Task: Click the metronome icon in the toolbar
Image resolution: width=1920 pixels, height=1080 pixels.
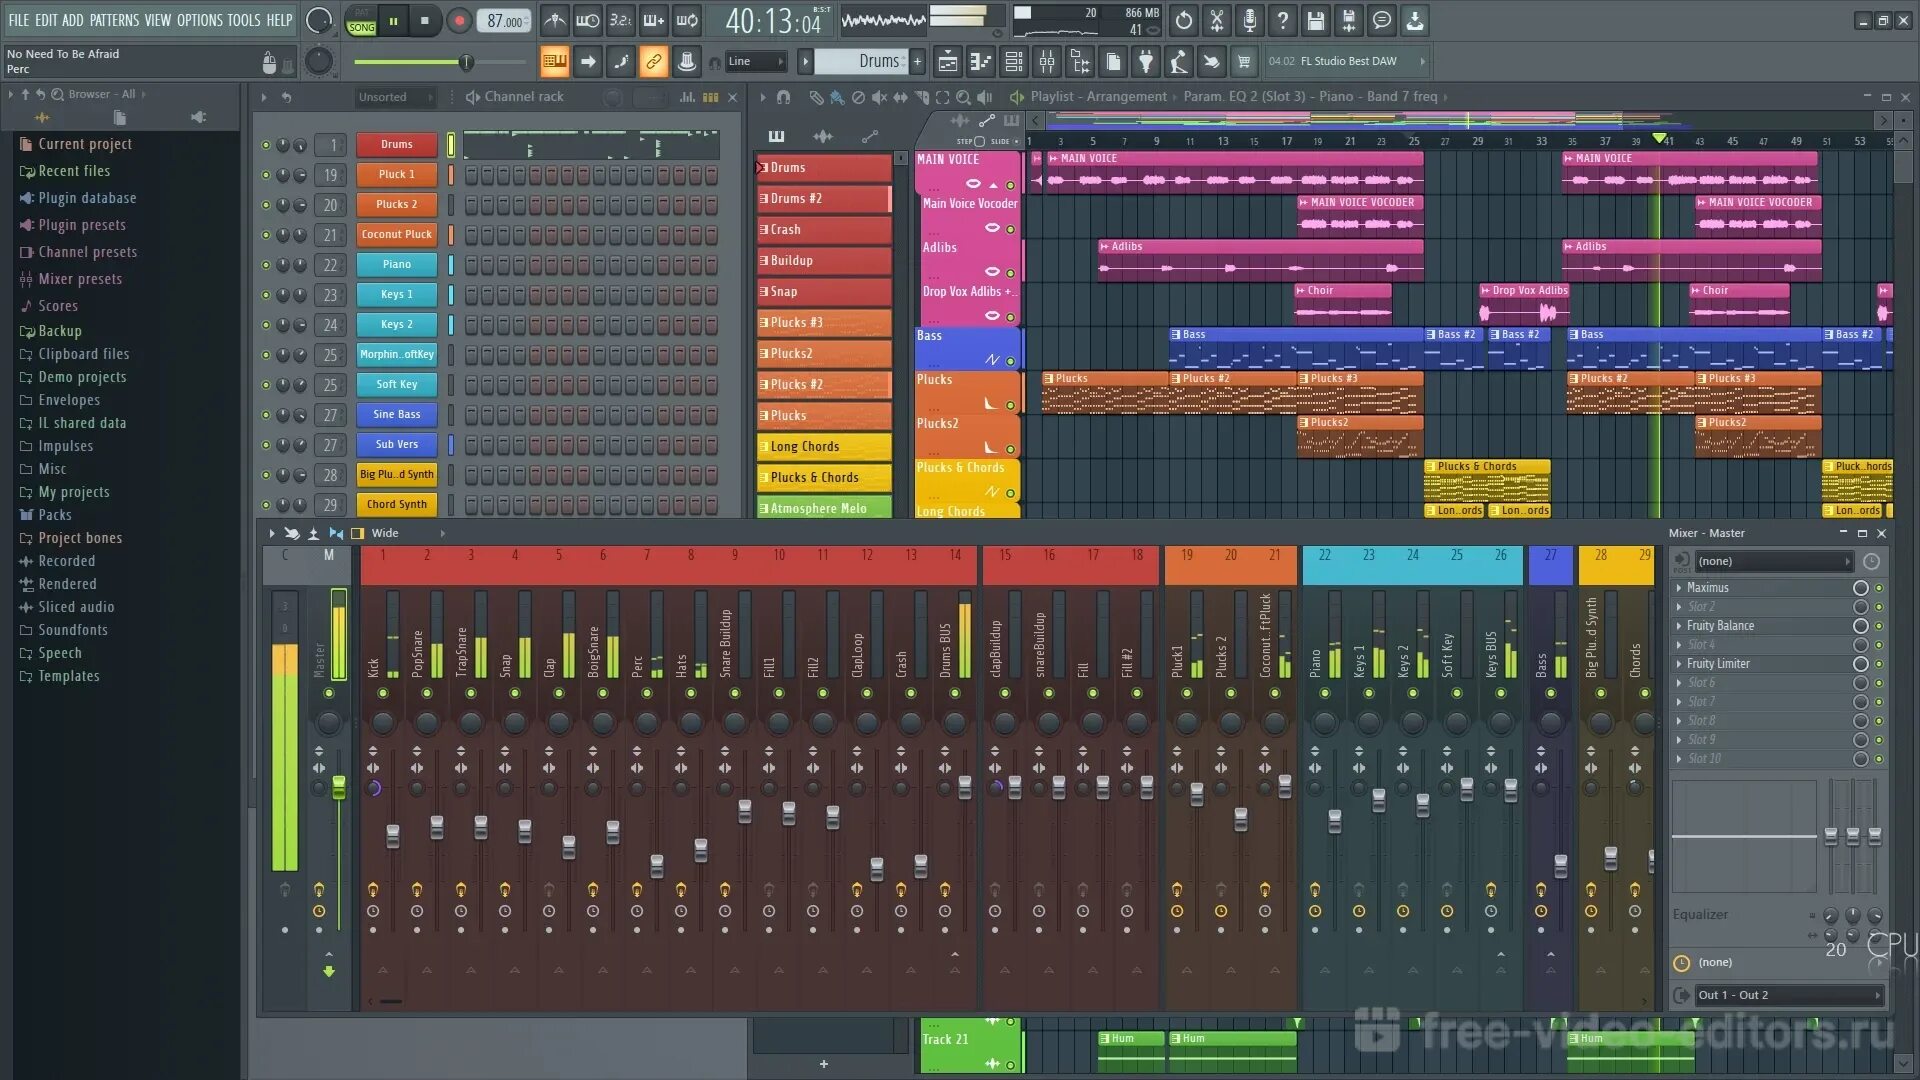Action: 555,20
